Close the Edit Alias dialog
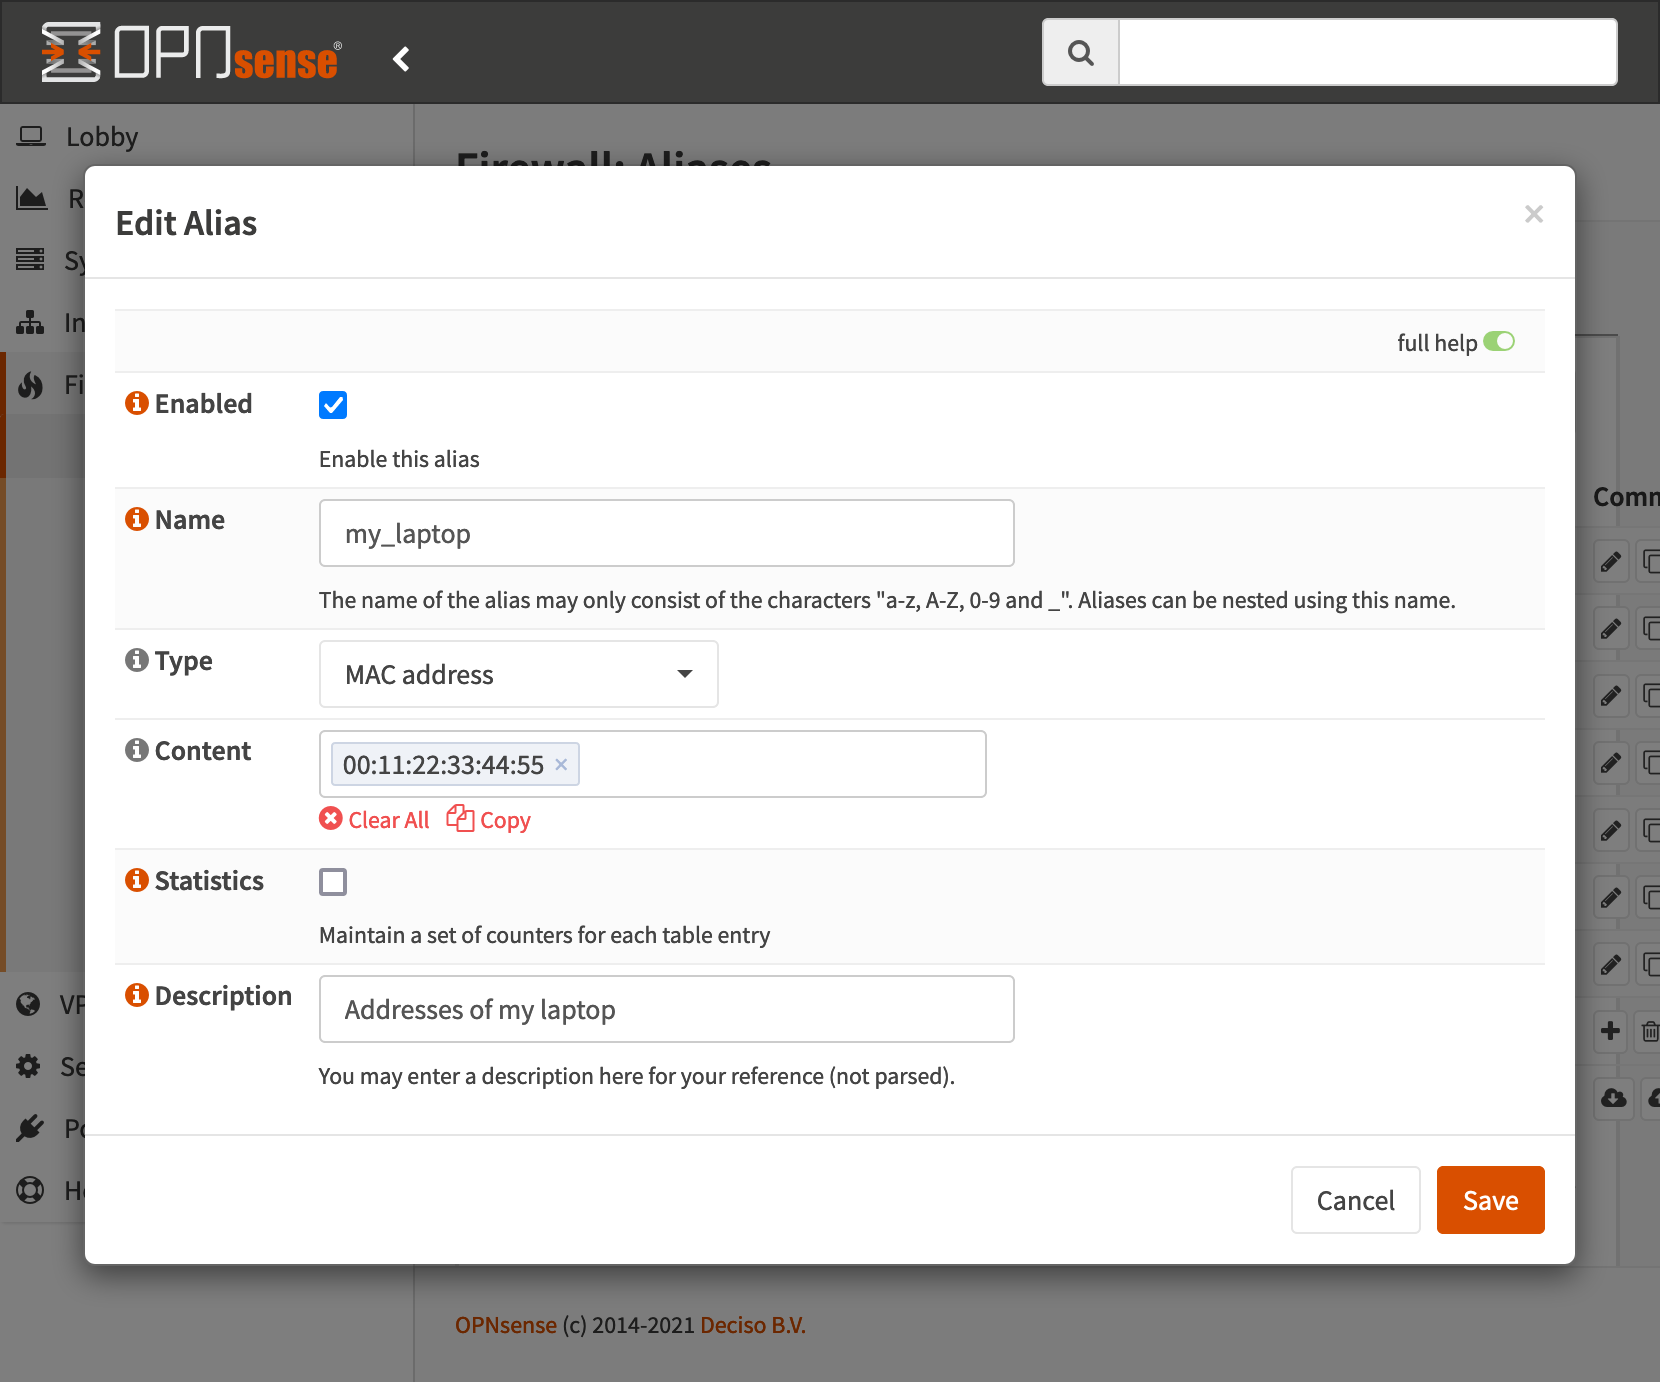This screenshot has width=1660, height=1382. [x=1534, y=214]
